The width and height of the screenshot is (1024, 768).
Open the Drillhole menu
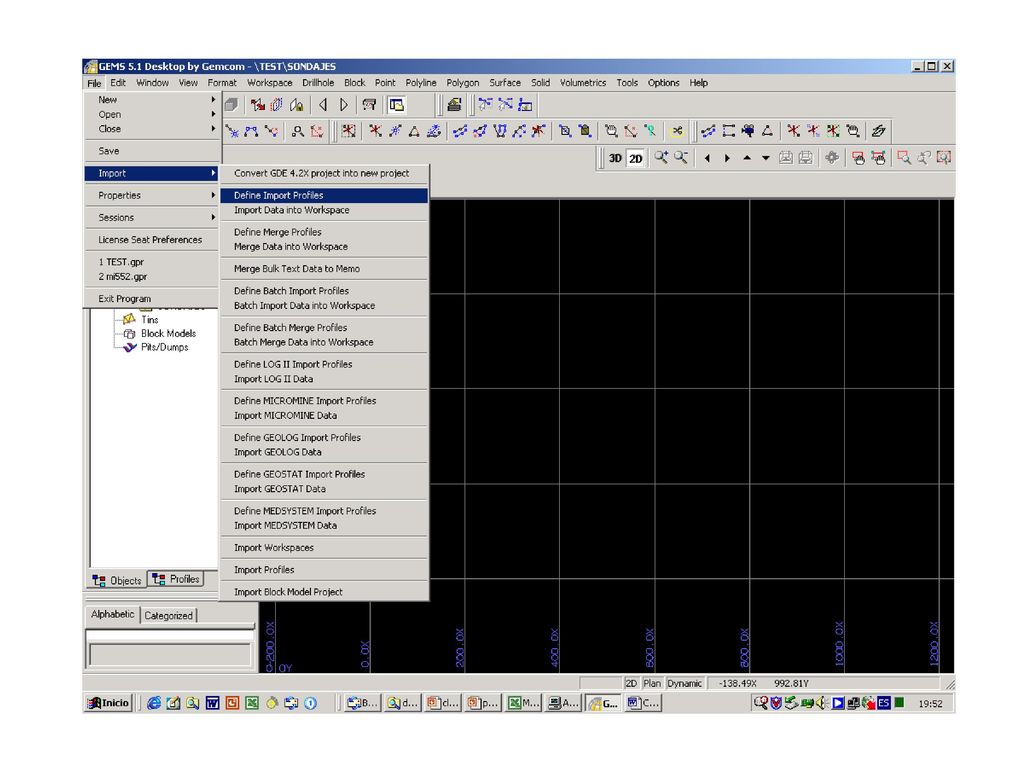[x=318, y=83]
